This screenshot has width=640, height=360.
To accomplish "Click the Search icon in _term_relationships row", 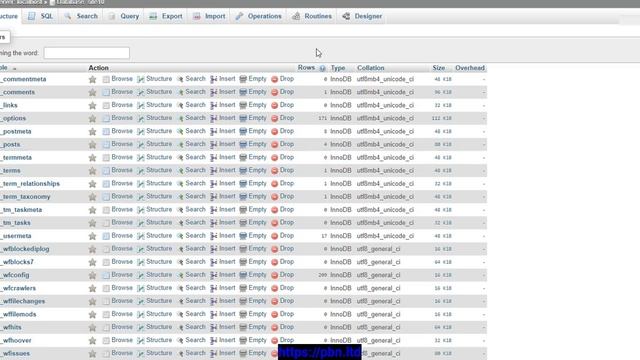I will tap(180, 184).
